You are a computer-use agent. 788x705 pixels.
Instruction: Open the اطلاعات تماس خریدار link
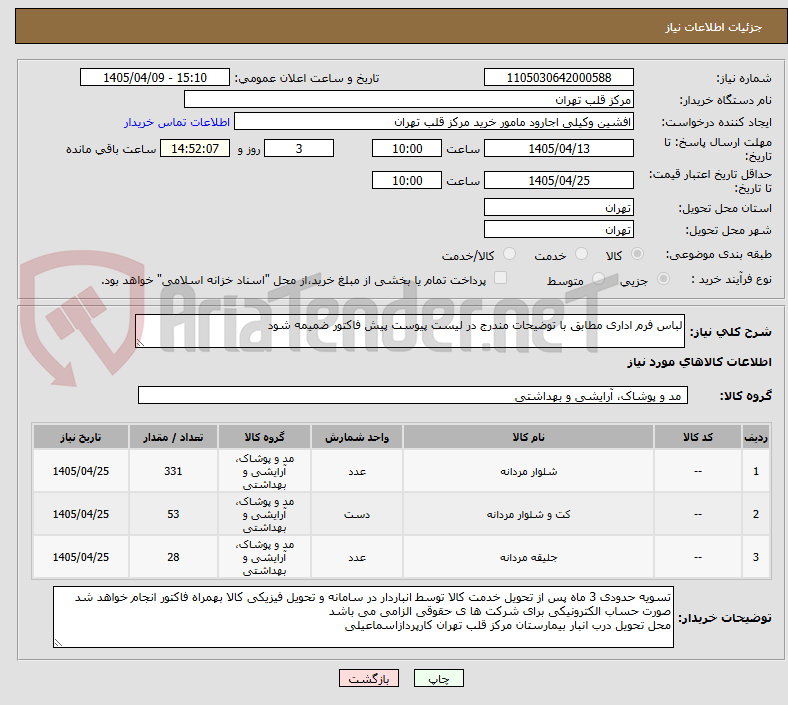[x=177, y=122]
